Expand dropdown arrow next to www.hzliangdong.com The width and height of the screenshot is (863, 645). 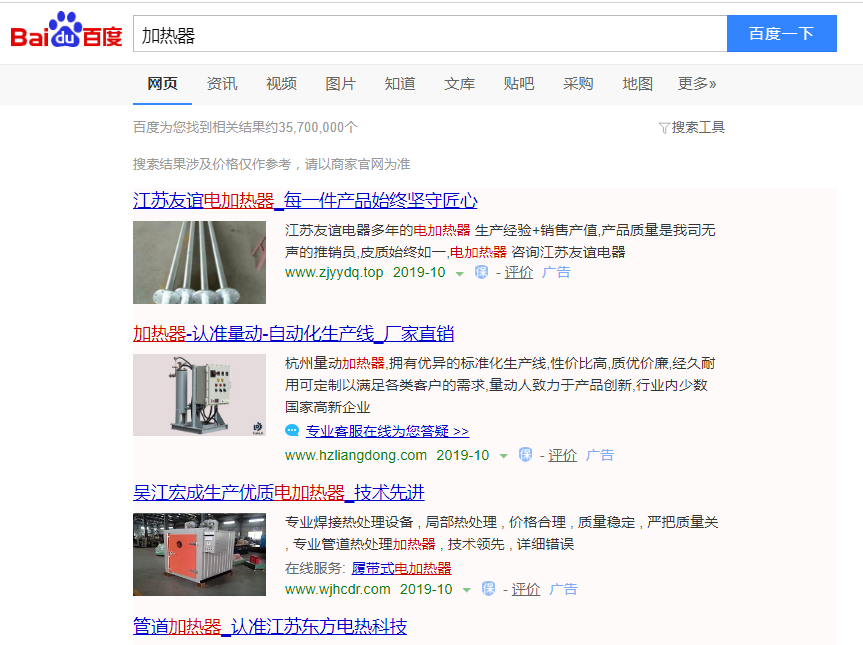click(x=503, y=456)
